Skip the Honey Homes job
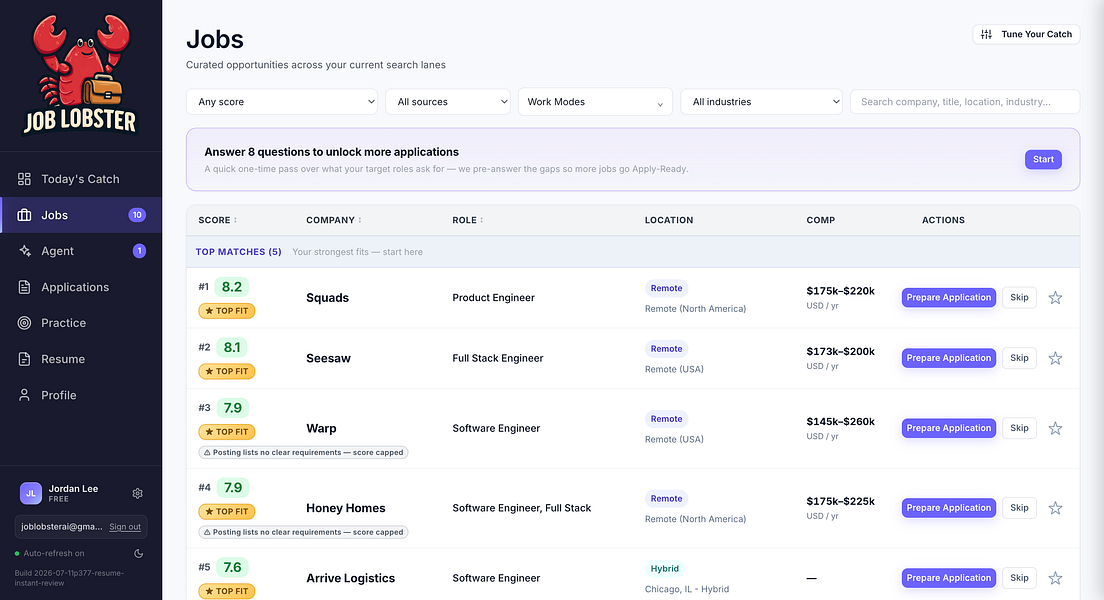 point(1019,507)
